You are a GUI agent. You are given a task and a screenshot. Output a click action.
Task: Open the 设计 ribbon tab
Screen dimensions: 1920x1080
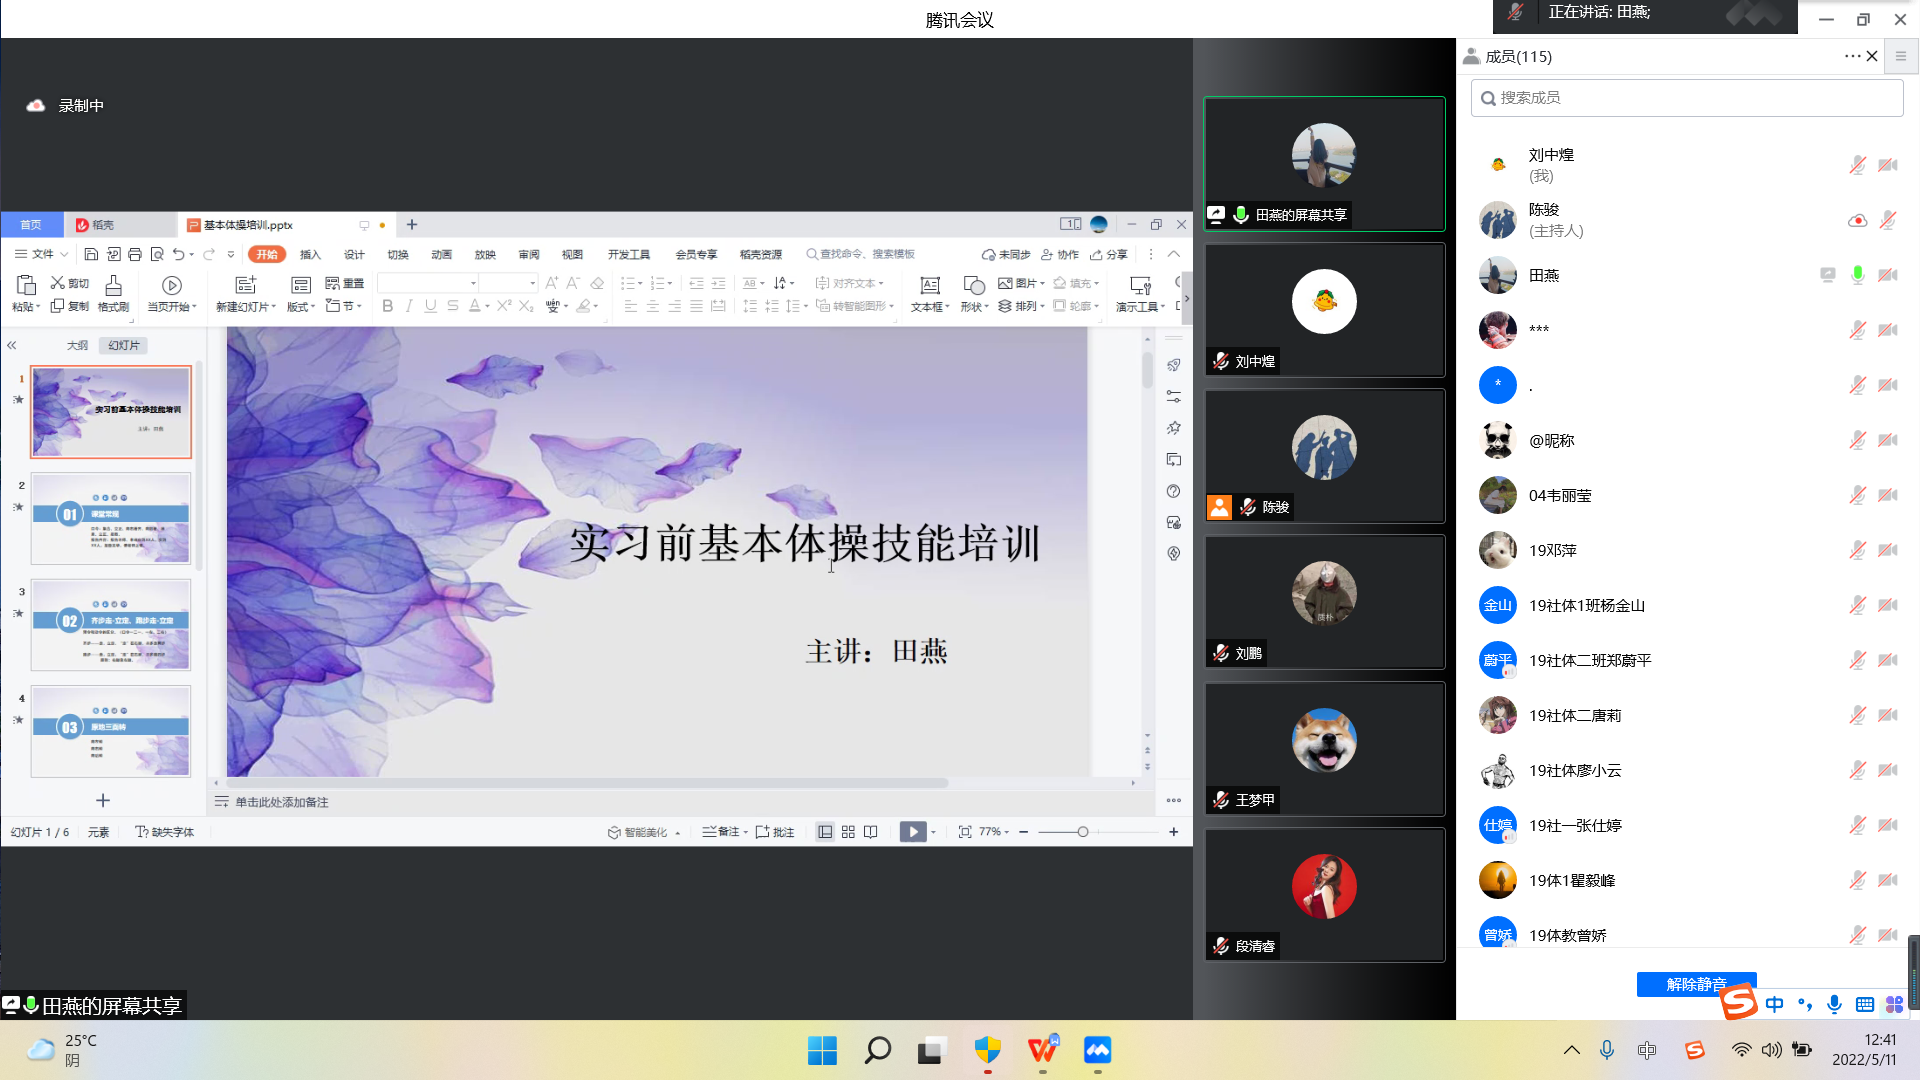pos(354,254)
